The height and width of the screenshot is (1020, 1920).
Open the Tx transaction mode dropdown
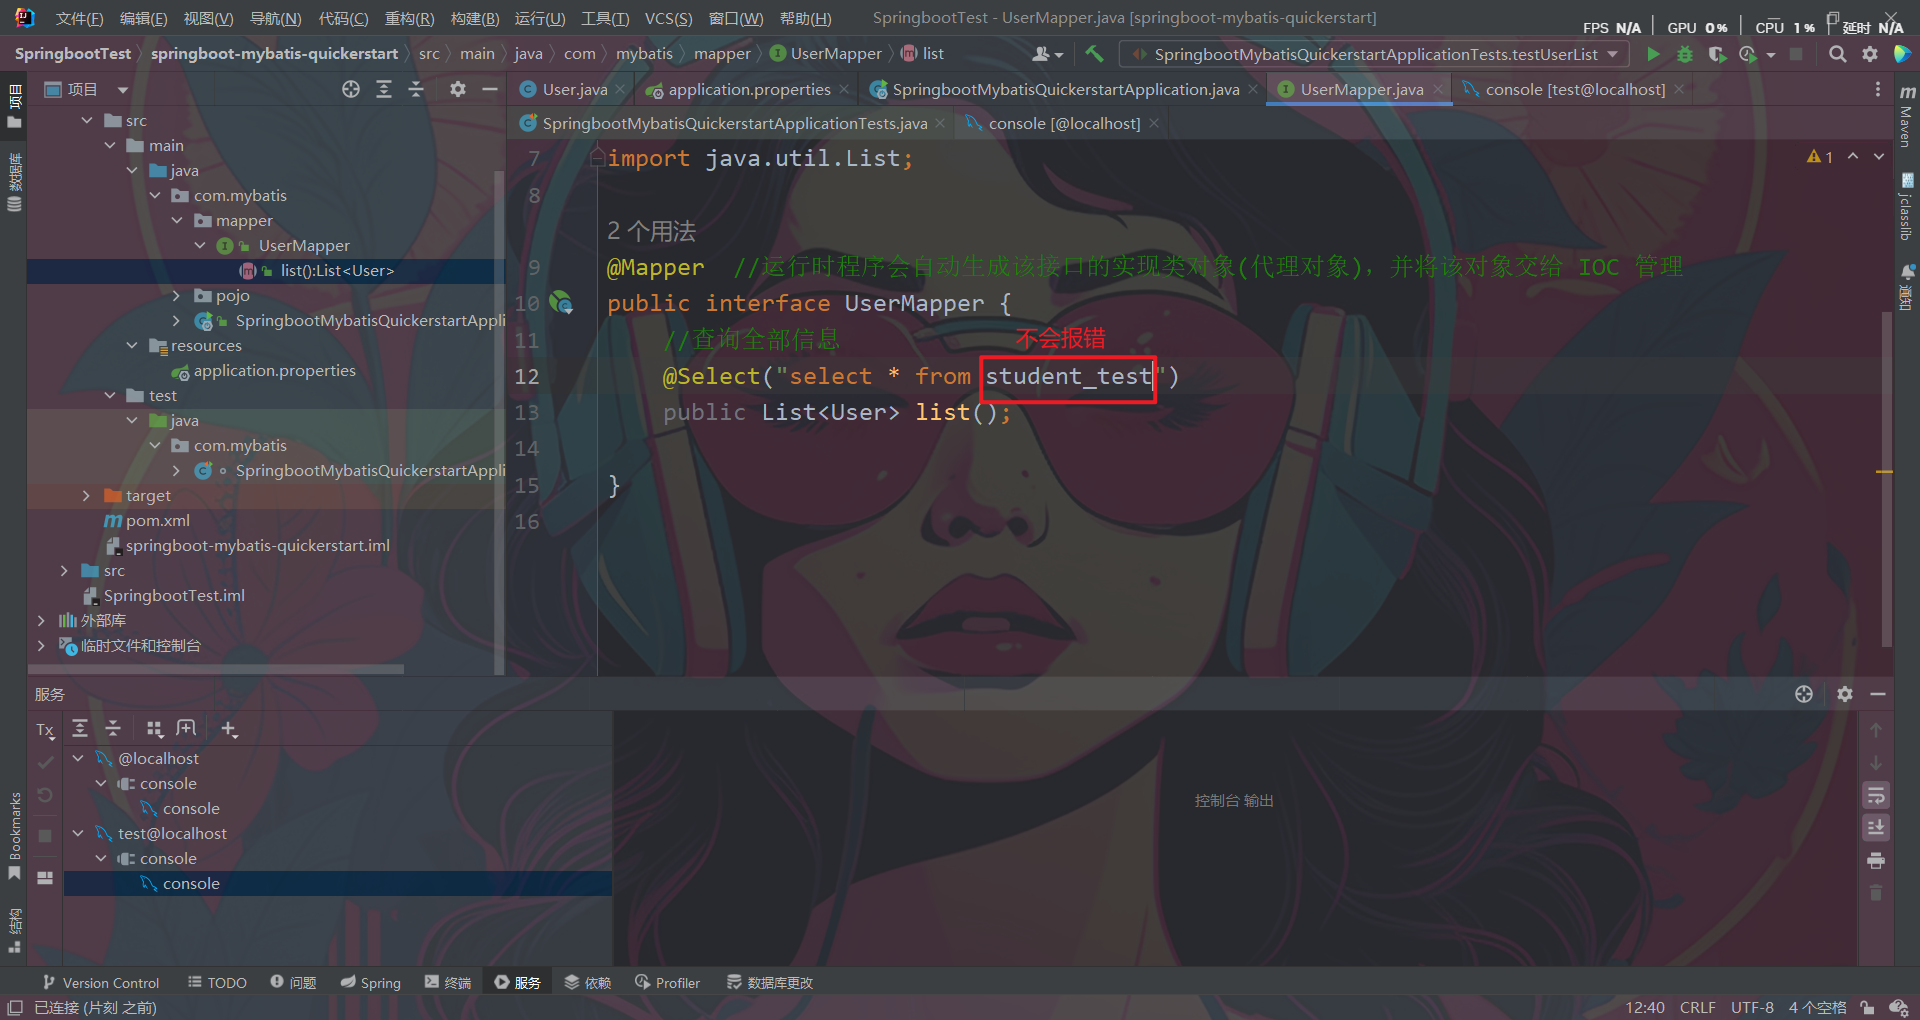[x=45, y=730]
